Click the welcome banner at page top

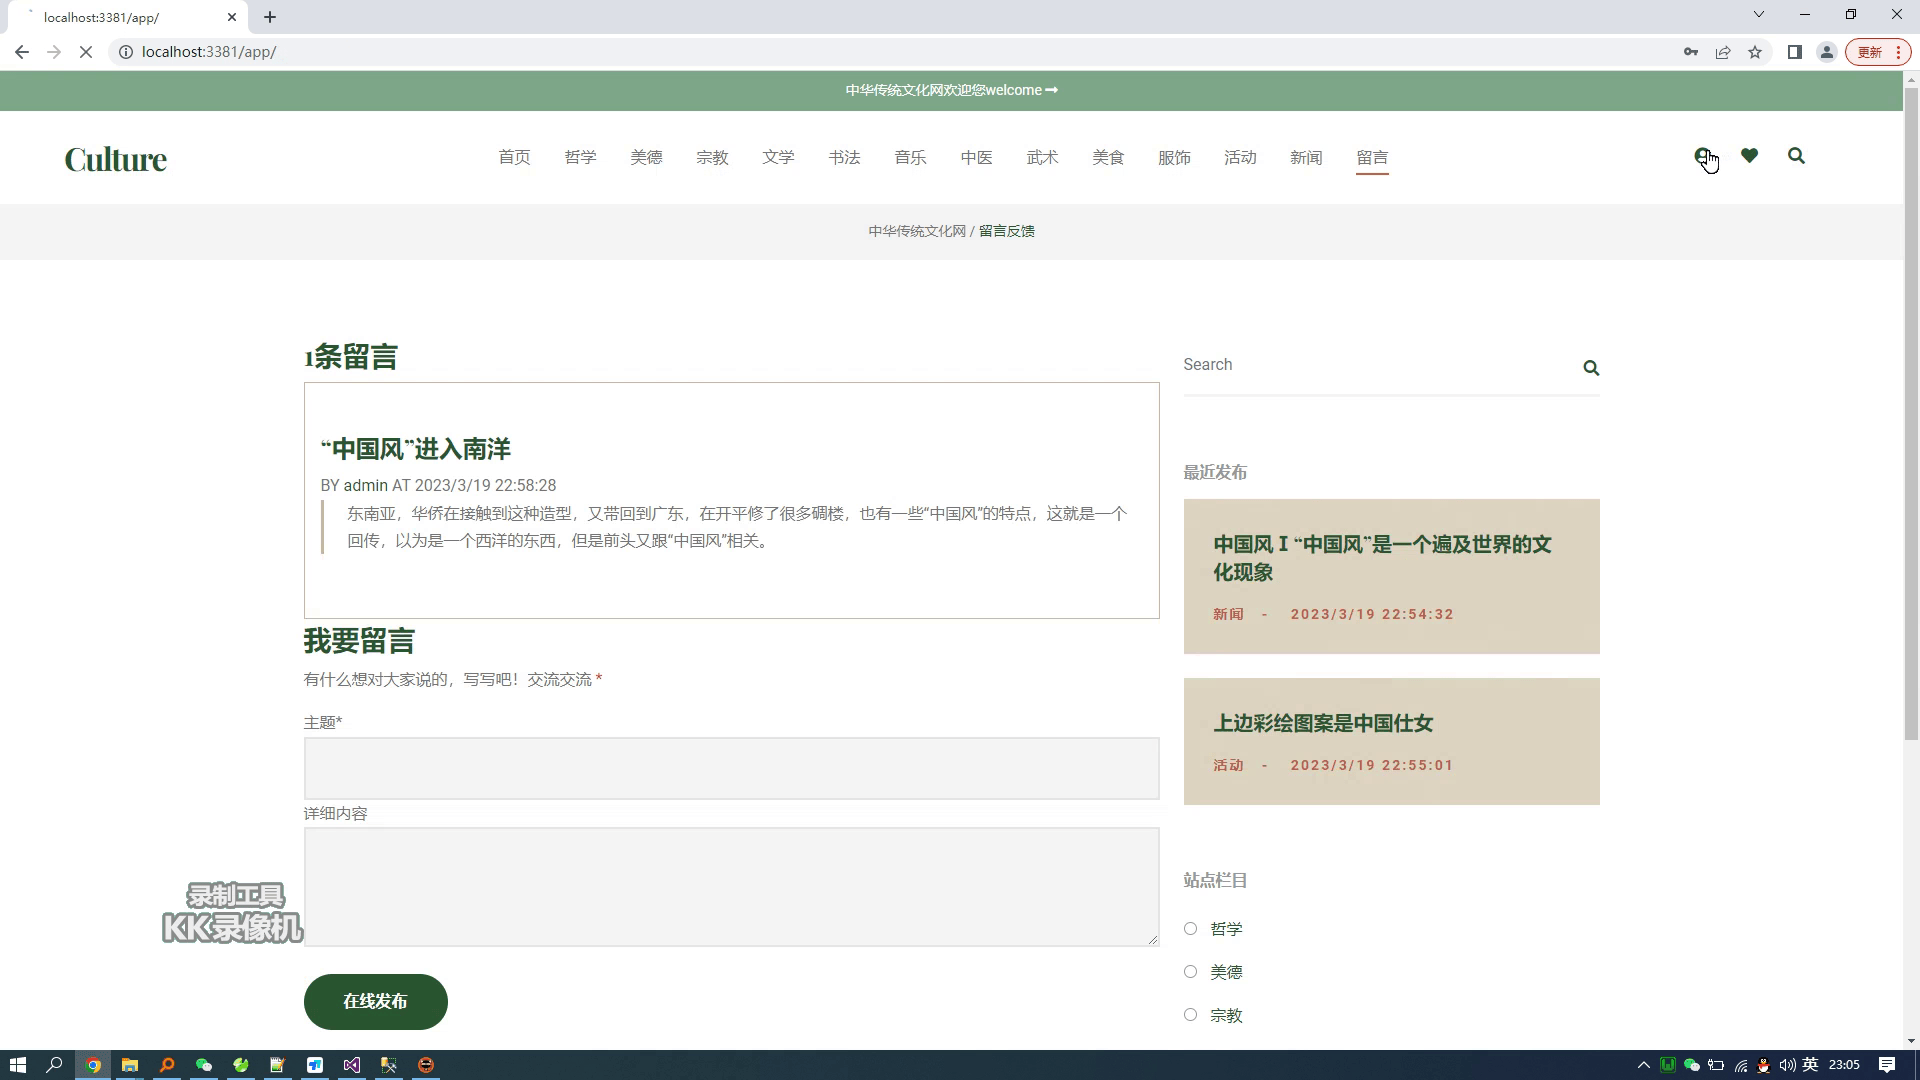(951, 90)
